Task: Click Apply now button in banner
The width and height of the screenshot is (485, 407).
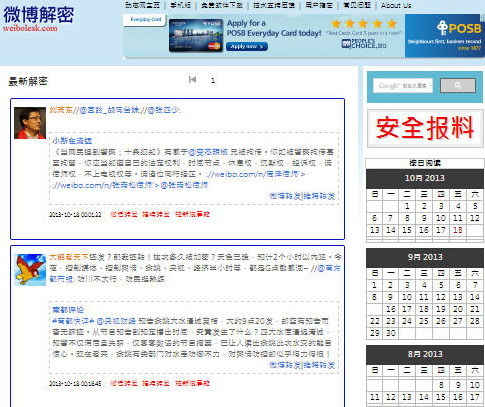Action: click(247, 47)
